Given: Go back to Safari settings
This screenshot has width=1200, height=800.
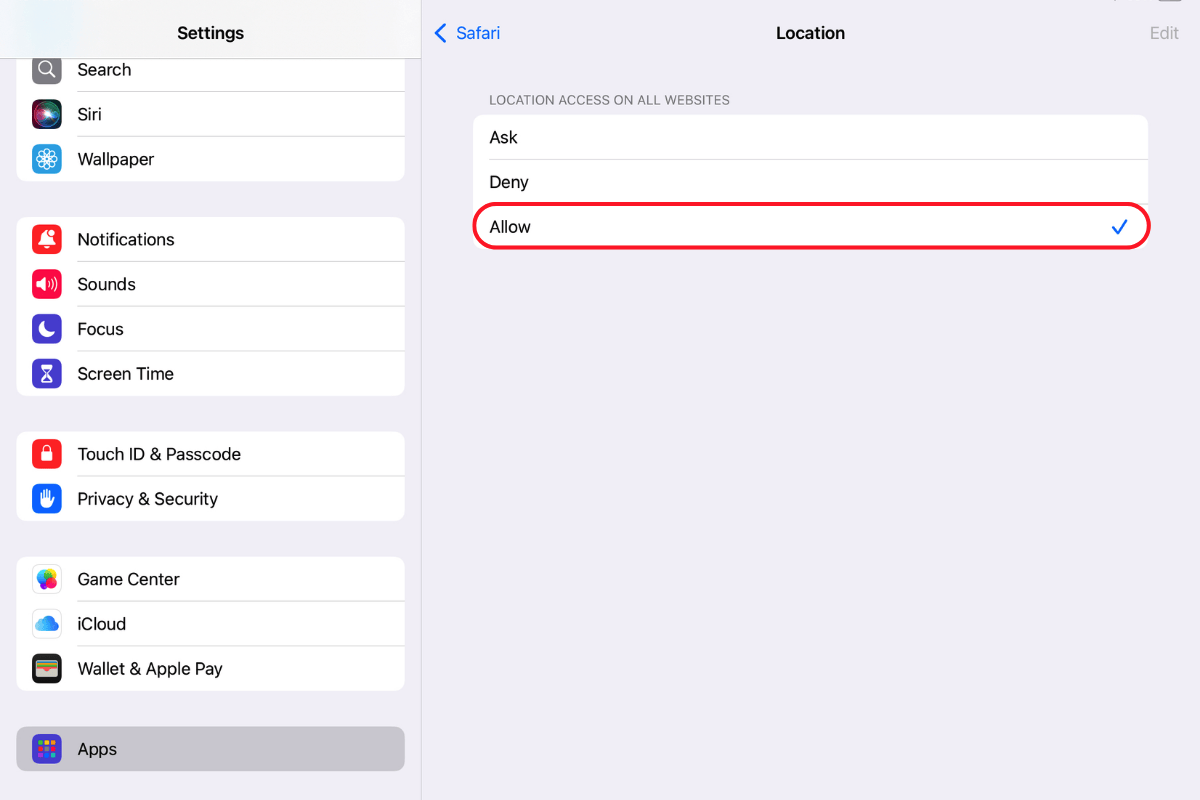Looking at the screenshot, I should point(466,33).
